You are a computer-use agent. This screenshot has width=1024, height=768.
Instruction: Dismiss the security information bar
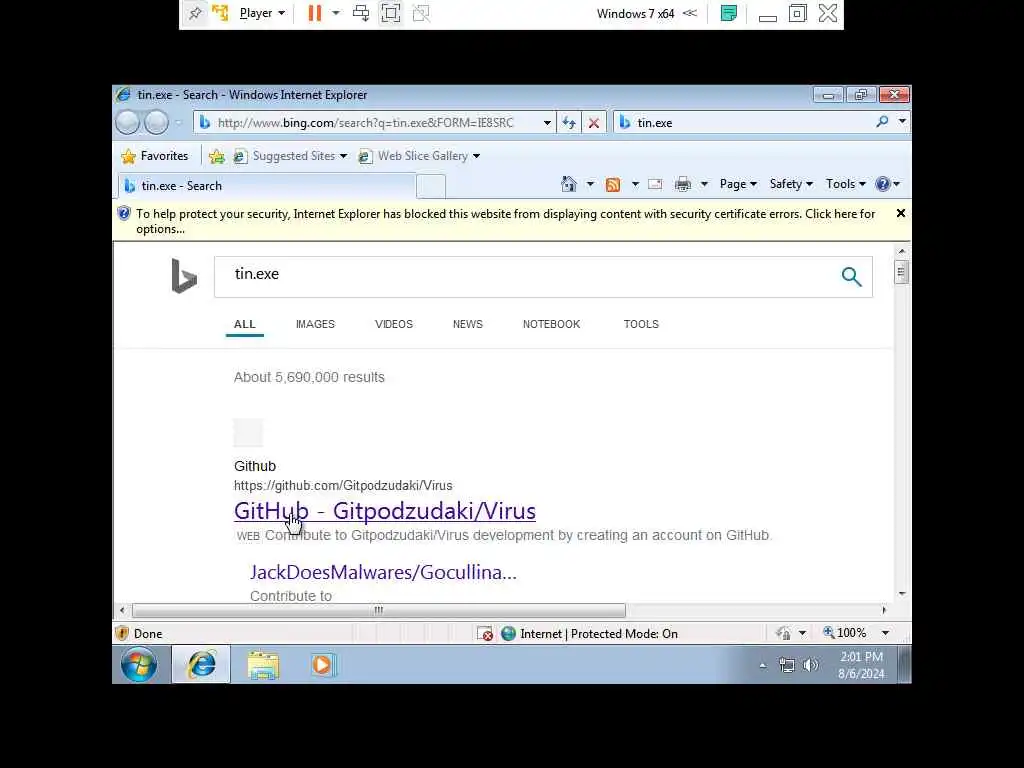coord(901,214)
